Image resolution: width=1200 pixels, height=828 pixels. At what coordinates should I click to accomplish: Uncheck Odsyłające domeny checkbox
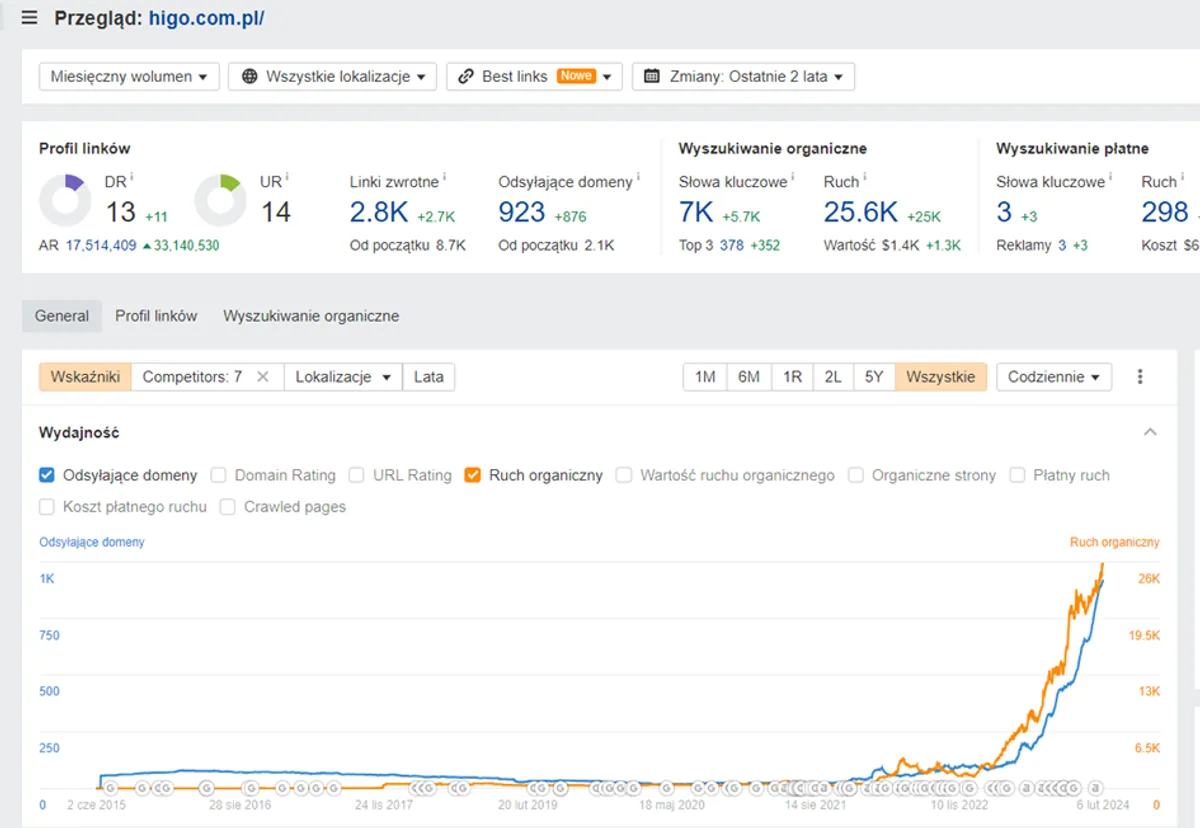pyautogui.click(x=47, y=475)
